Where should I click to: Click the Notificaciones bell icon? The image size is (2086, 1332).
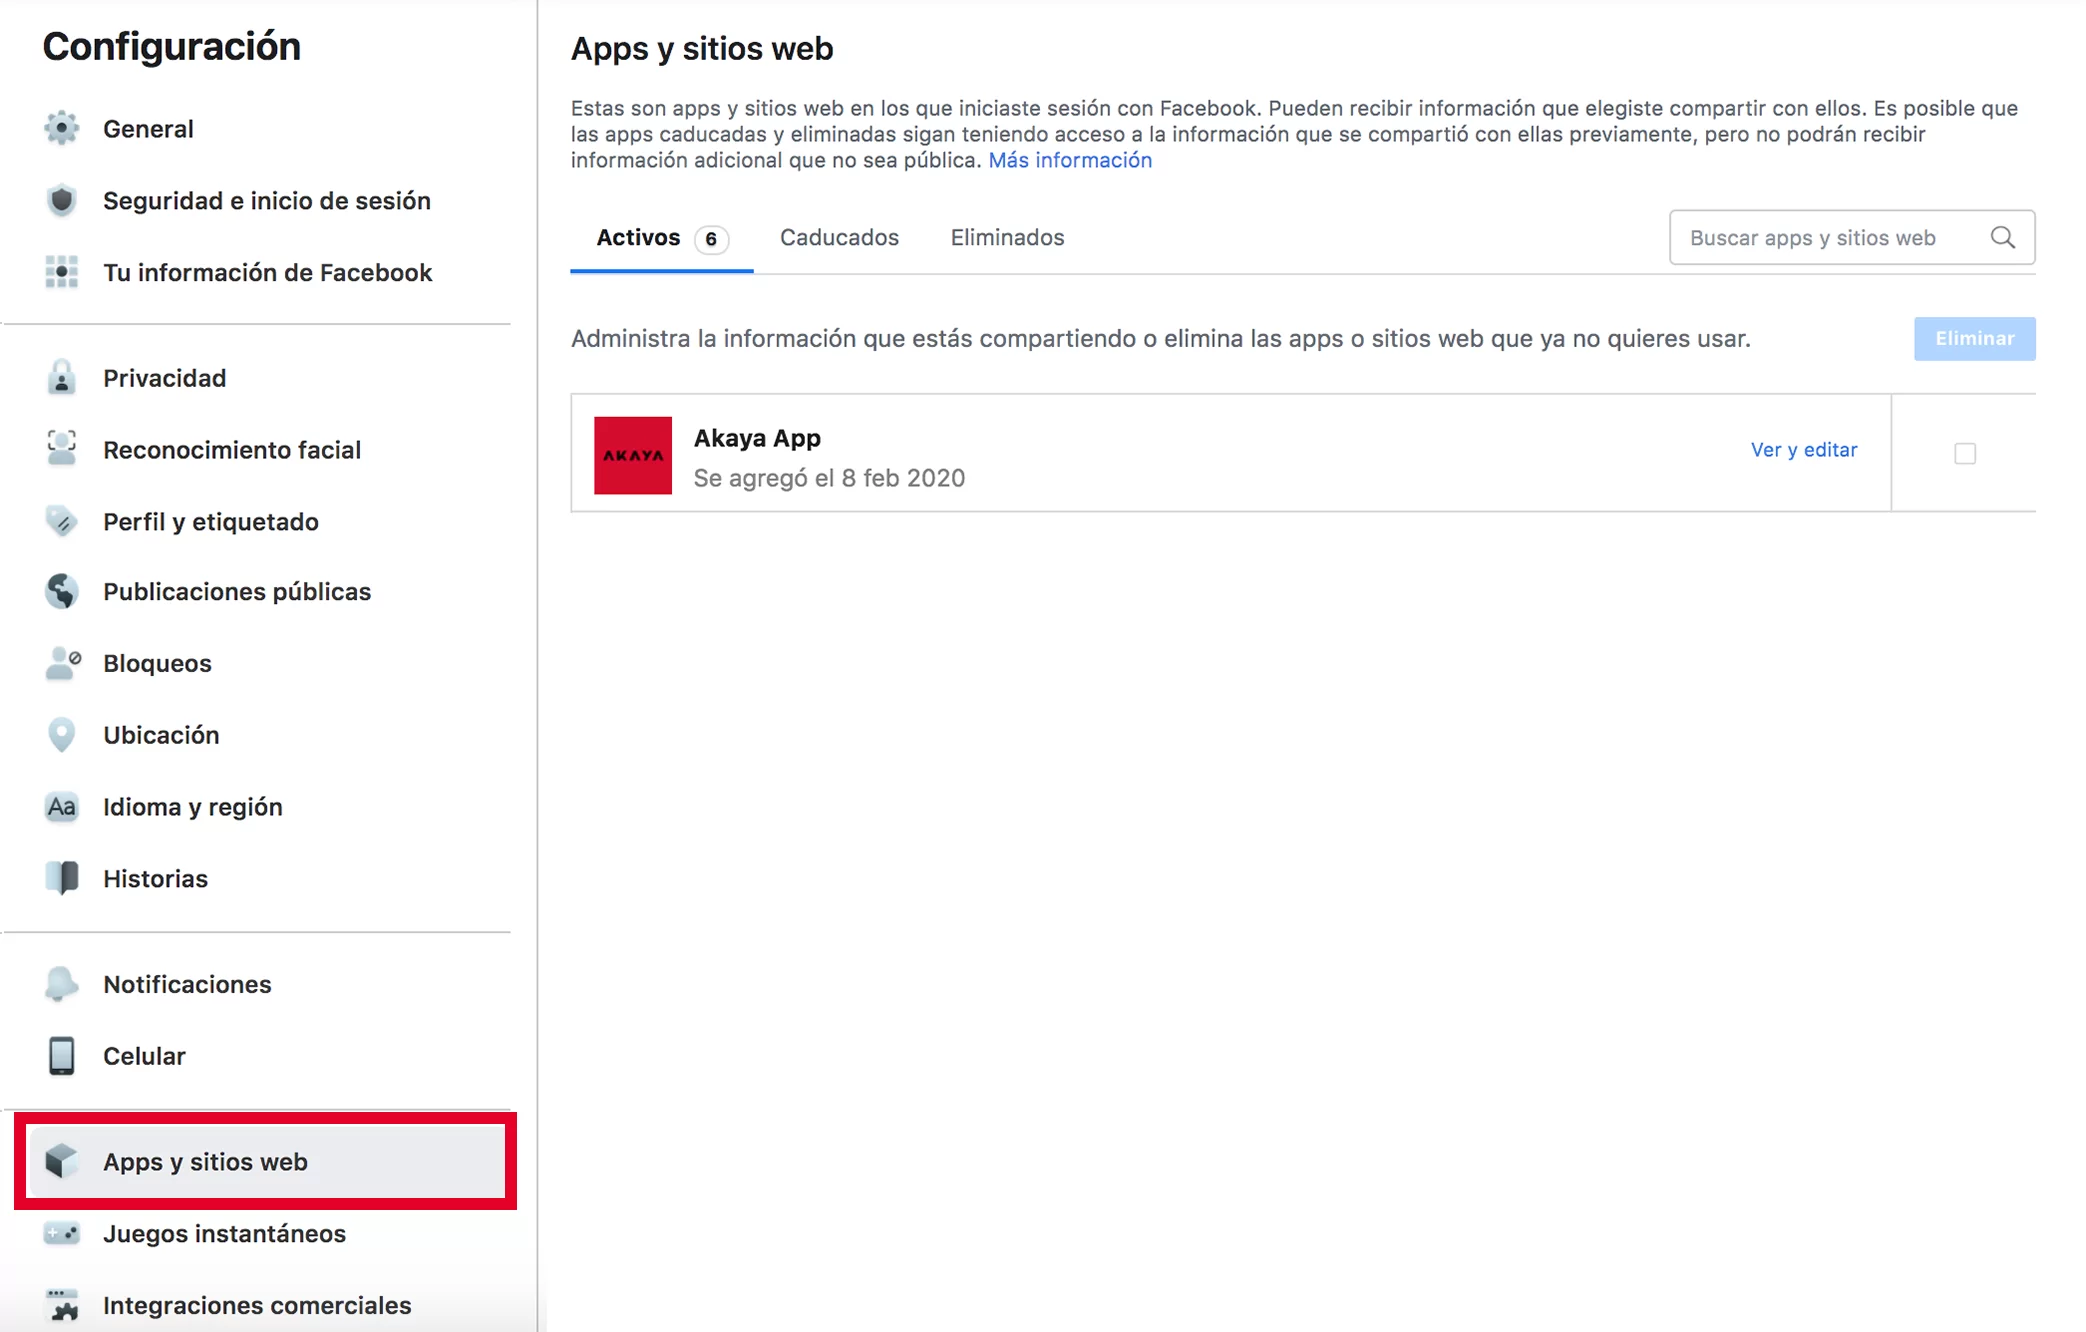pyautogui.click(x=61, y=984)
